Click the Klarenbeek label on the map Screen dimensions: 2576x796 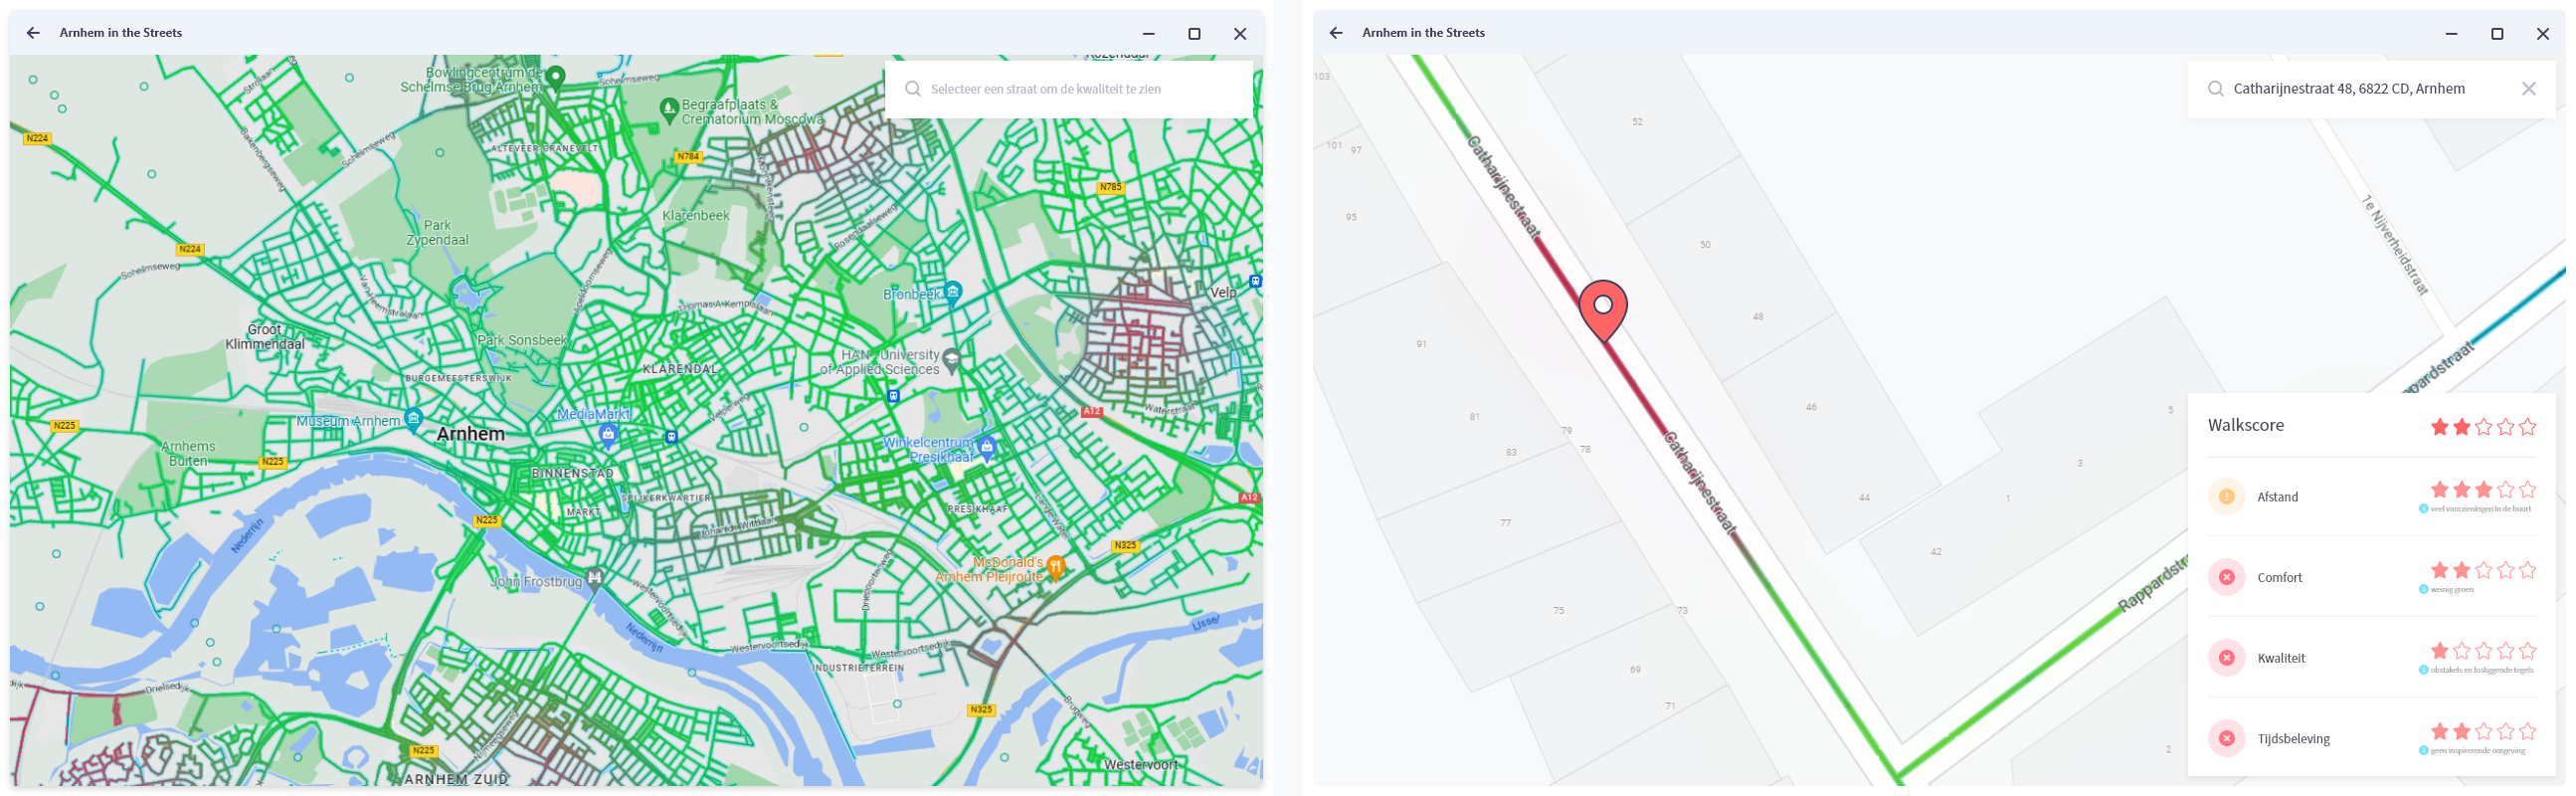[695, 215]
